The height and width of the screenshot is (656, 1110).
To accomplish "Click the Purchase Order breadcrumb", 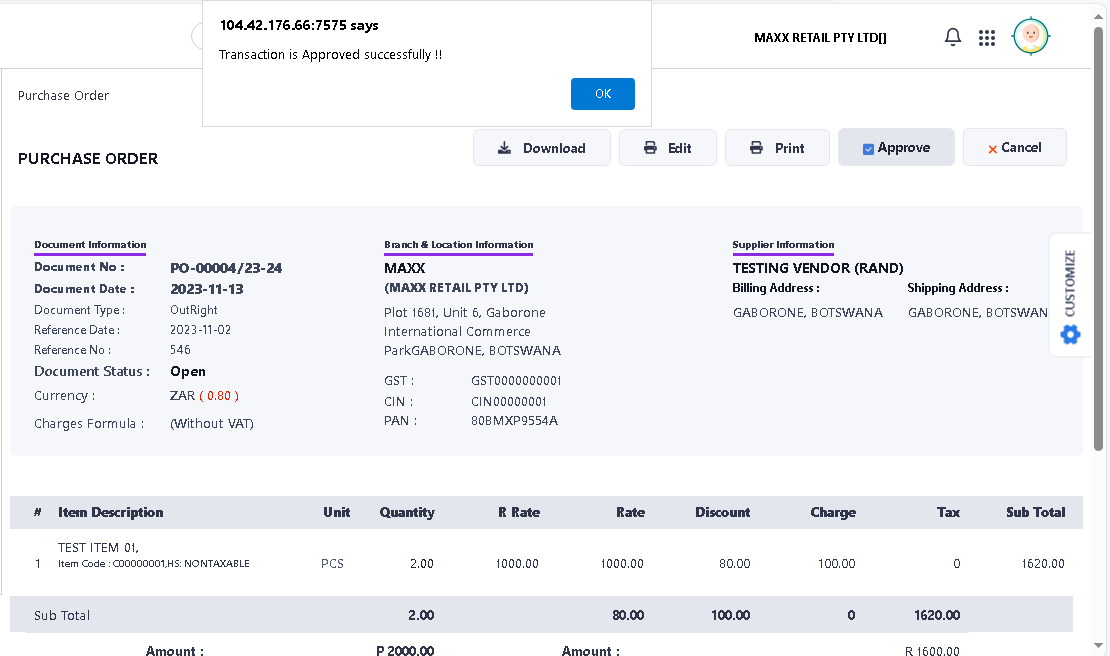I will [x=63, y=96].
